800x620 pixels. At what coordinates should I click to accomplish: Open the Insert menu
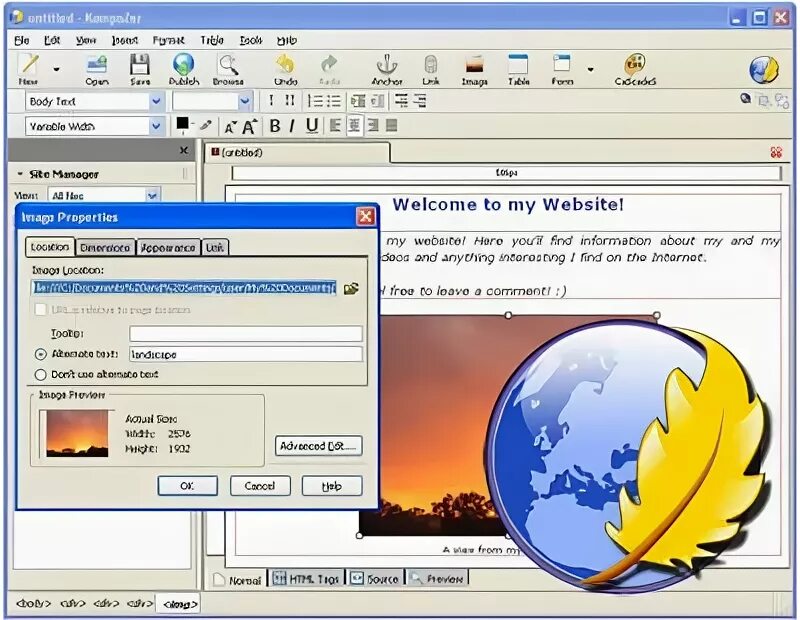point(124,40)
